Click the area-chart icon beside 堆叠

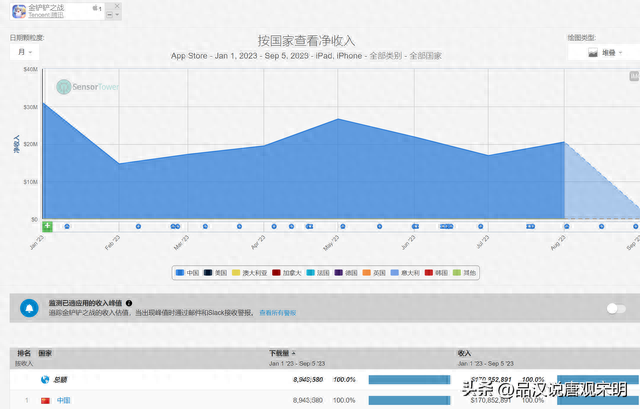point(593,53)
